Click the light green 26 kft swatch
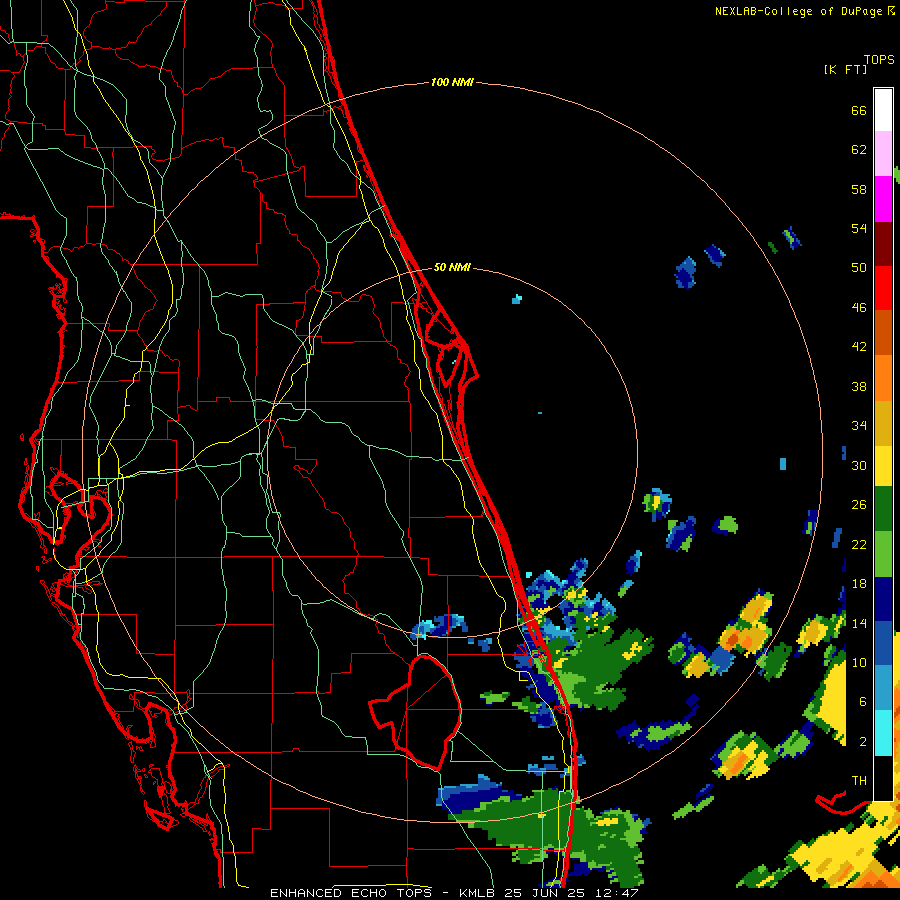This screenshot has width=900, height=900. 883,554
